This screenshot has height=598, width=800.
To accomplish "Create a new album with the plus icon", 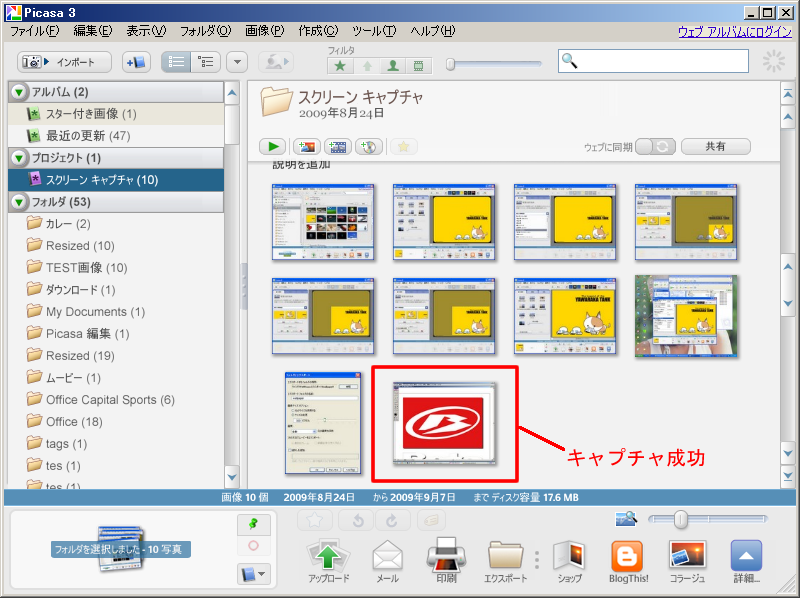I will 136,62.
